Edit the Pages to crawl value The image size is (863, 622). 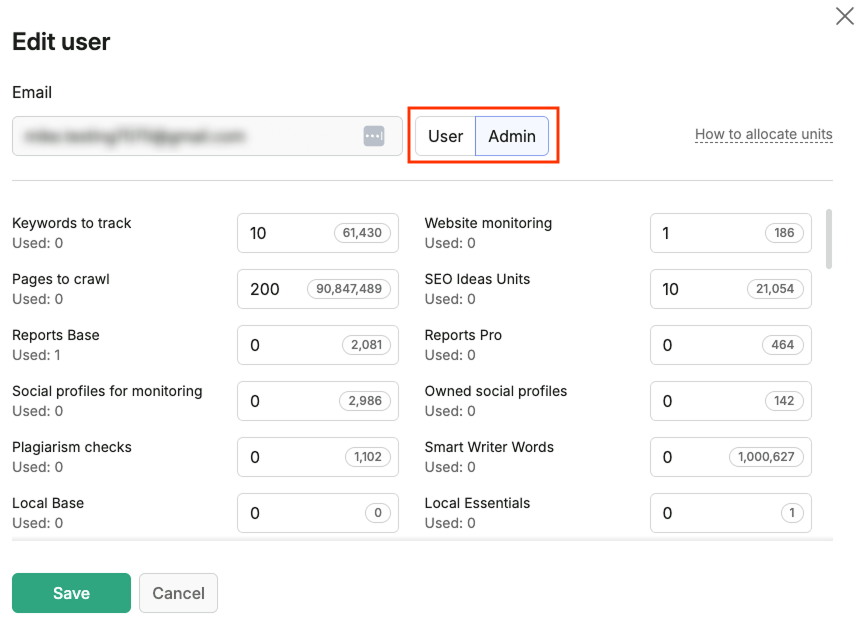click(318, 289)
